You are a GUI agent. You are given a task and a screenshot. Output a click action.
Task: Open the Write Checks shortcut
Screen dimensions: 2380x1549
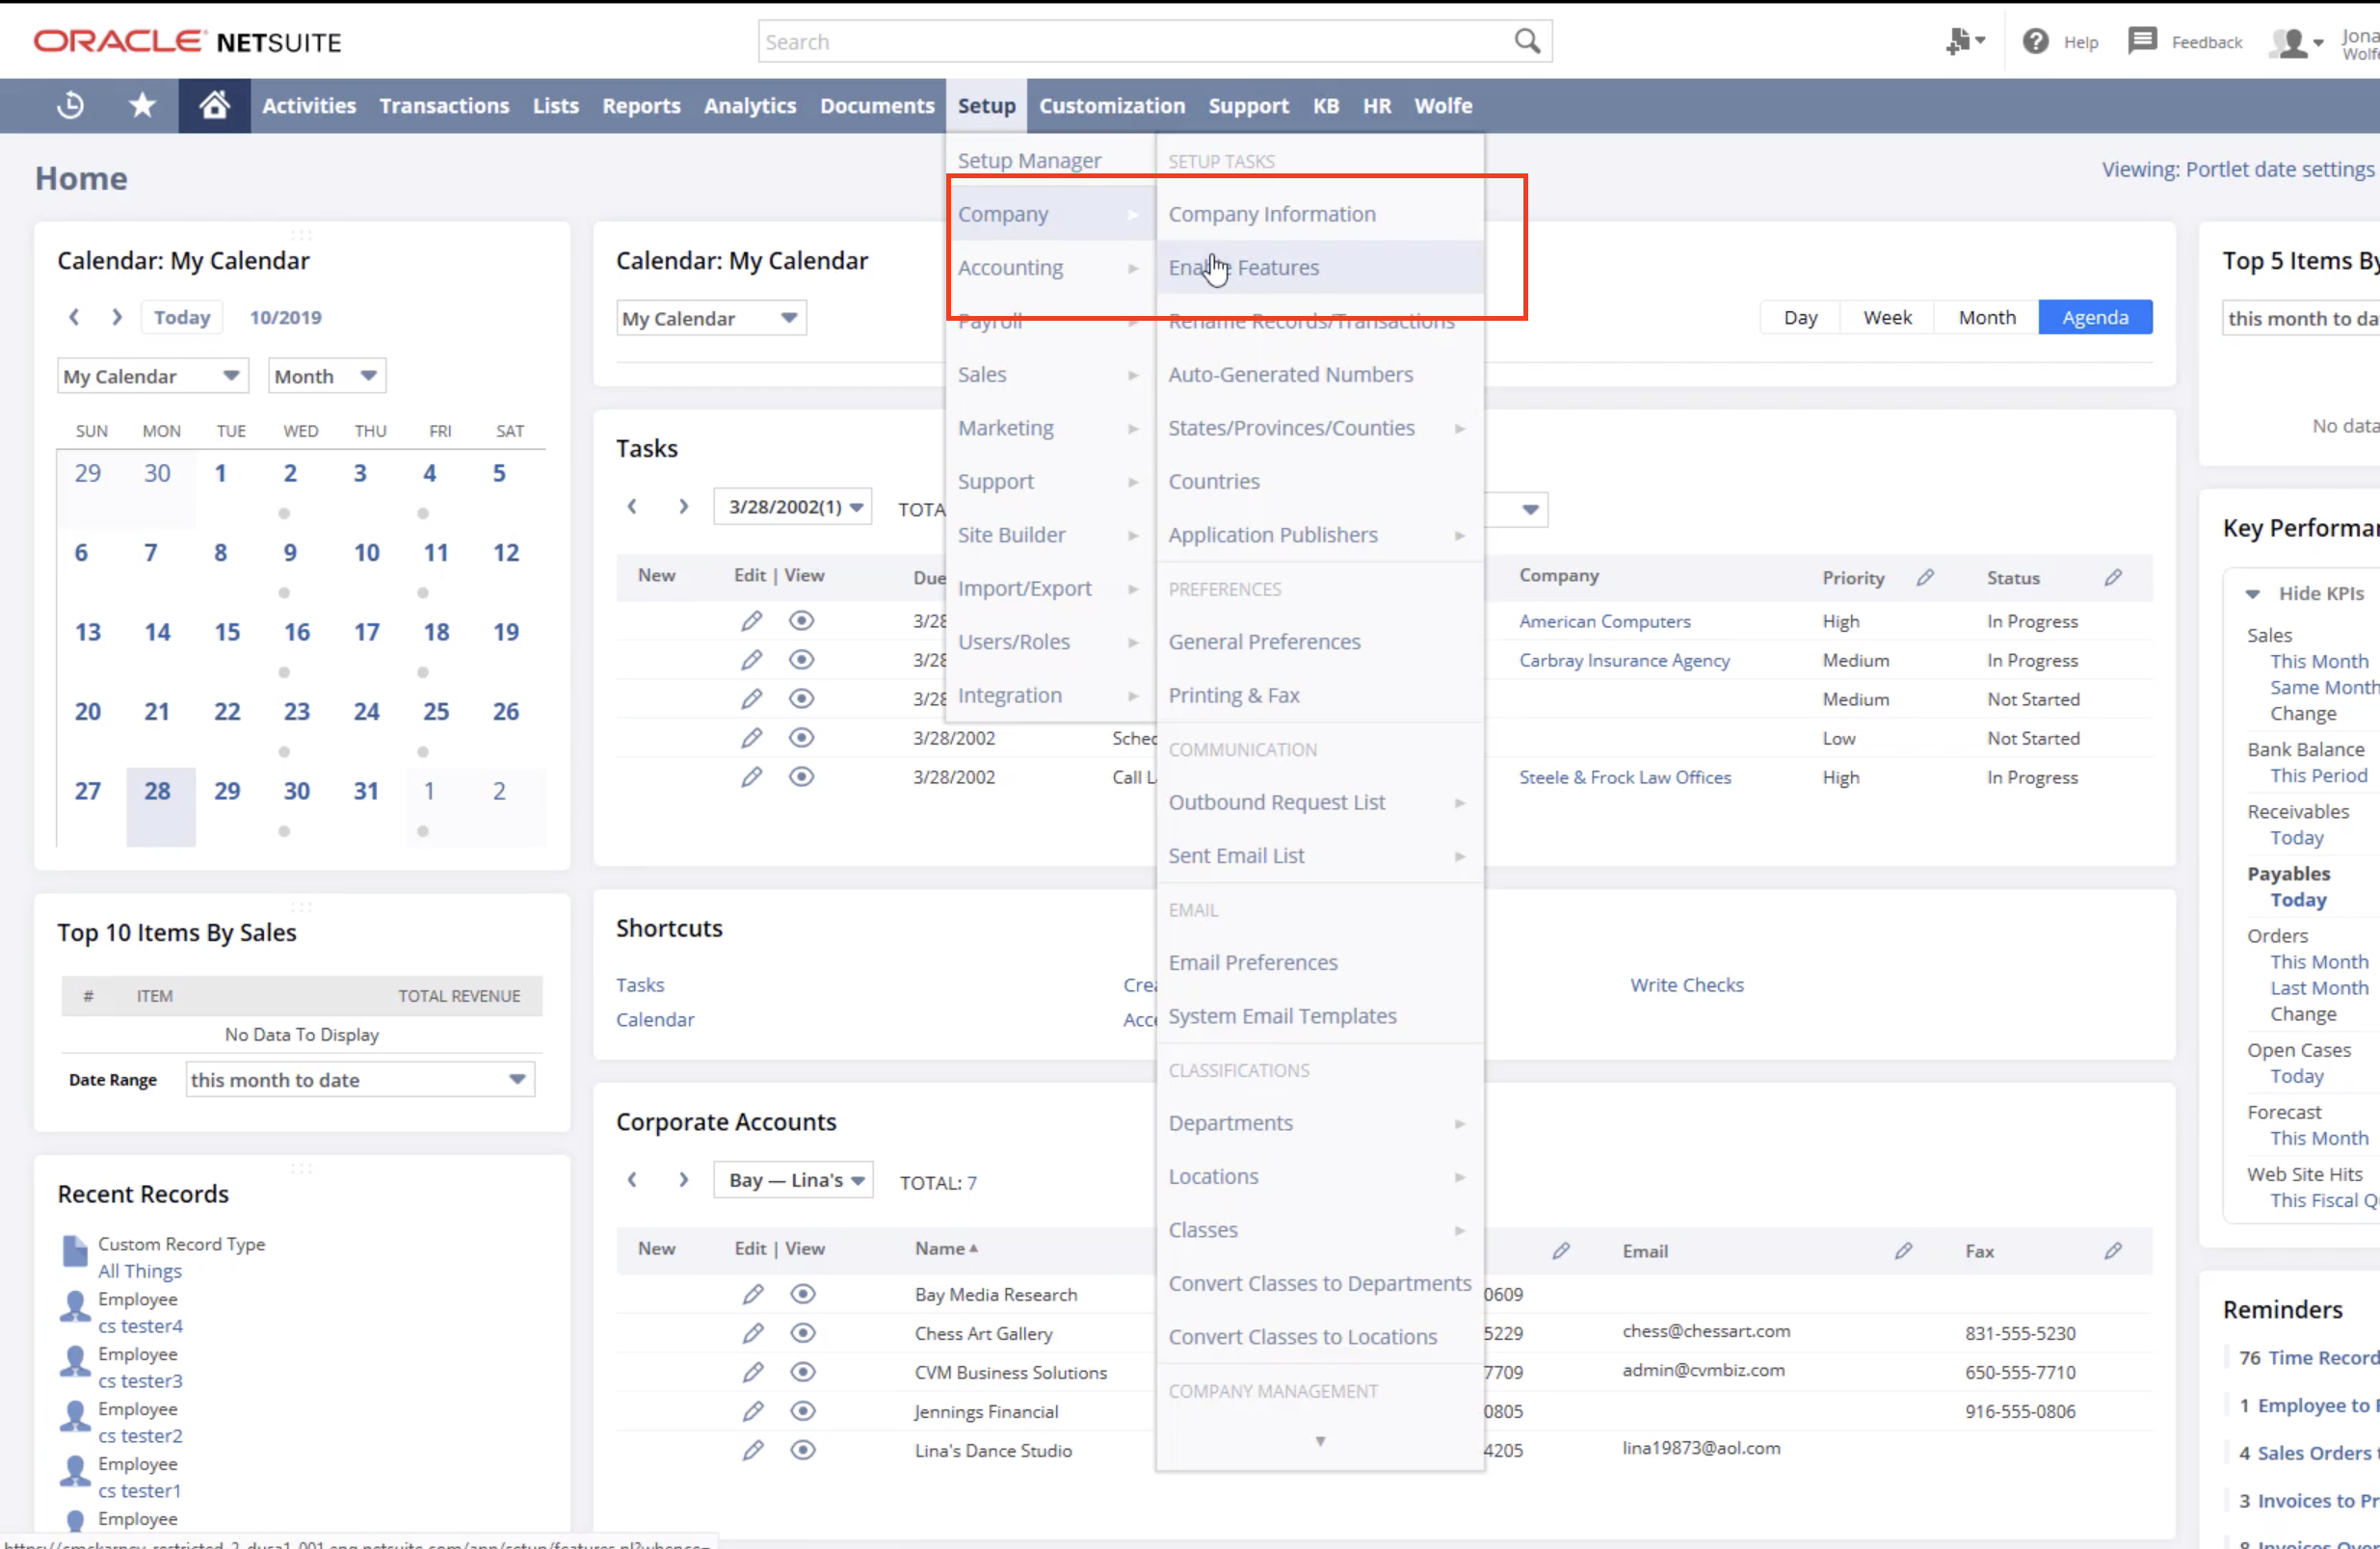point(1686,985)
